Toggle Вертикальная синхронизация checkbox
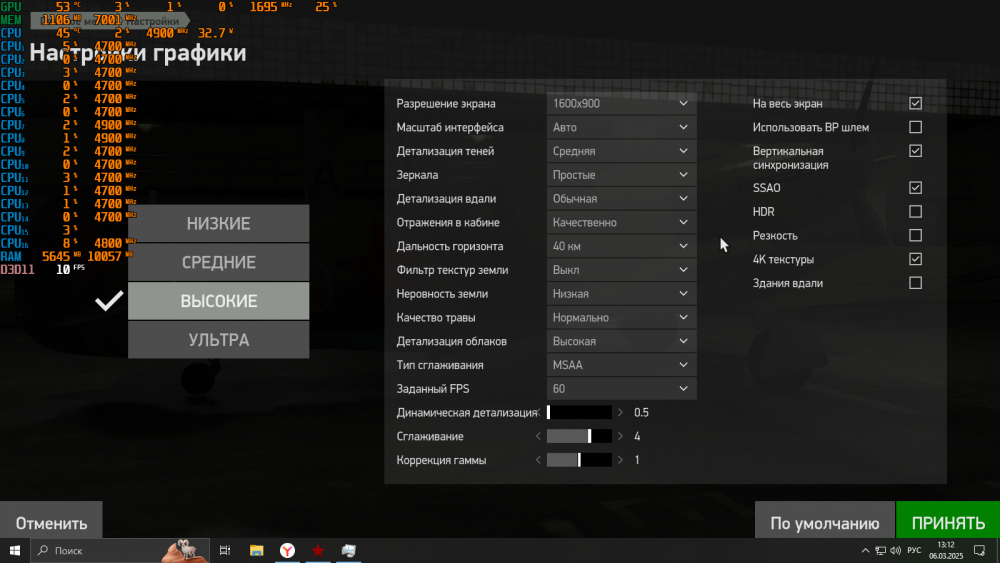 click(915, 151)
